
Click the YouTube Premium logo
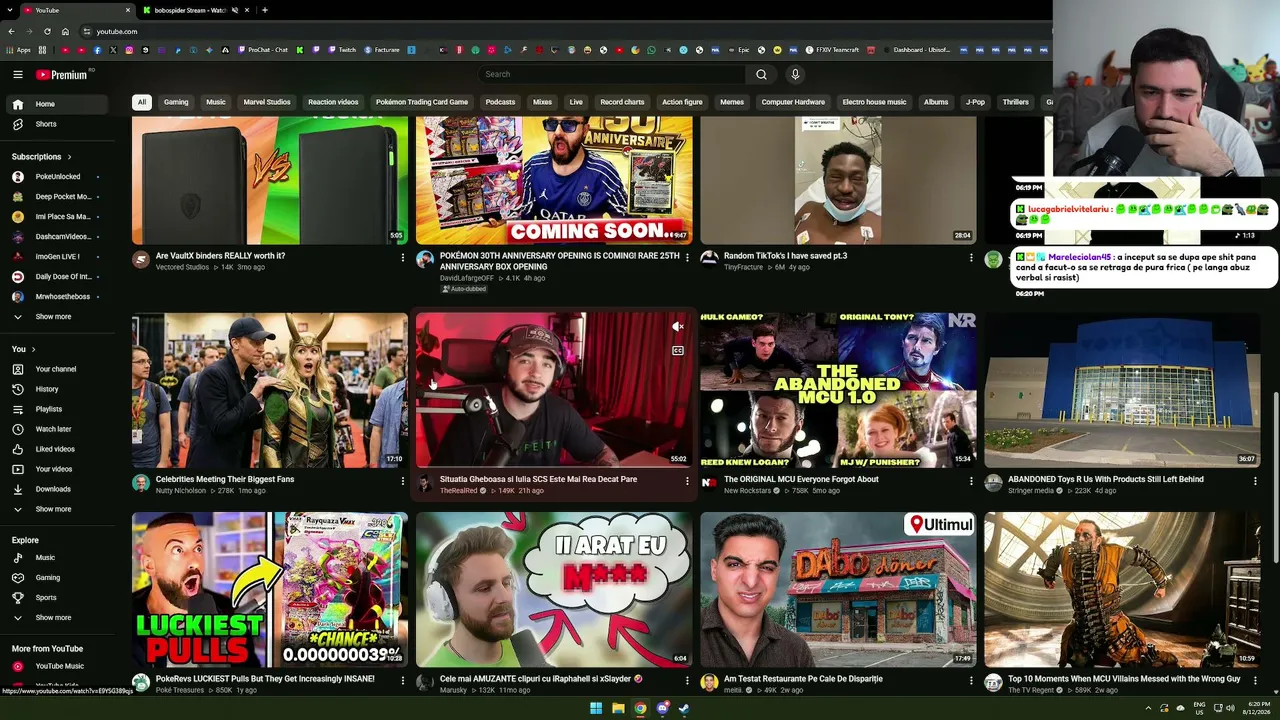coord(62,74)
